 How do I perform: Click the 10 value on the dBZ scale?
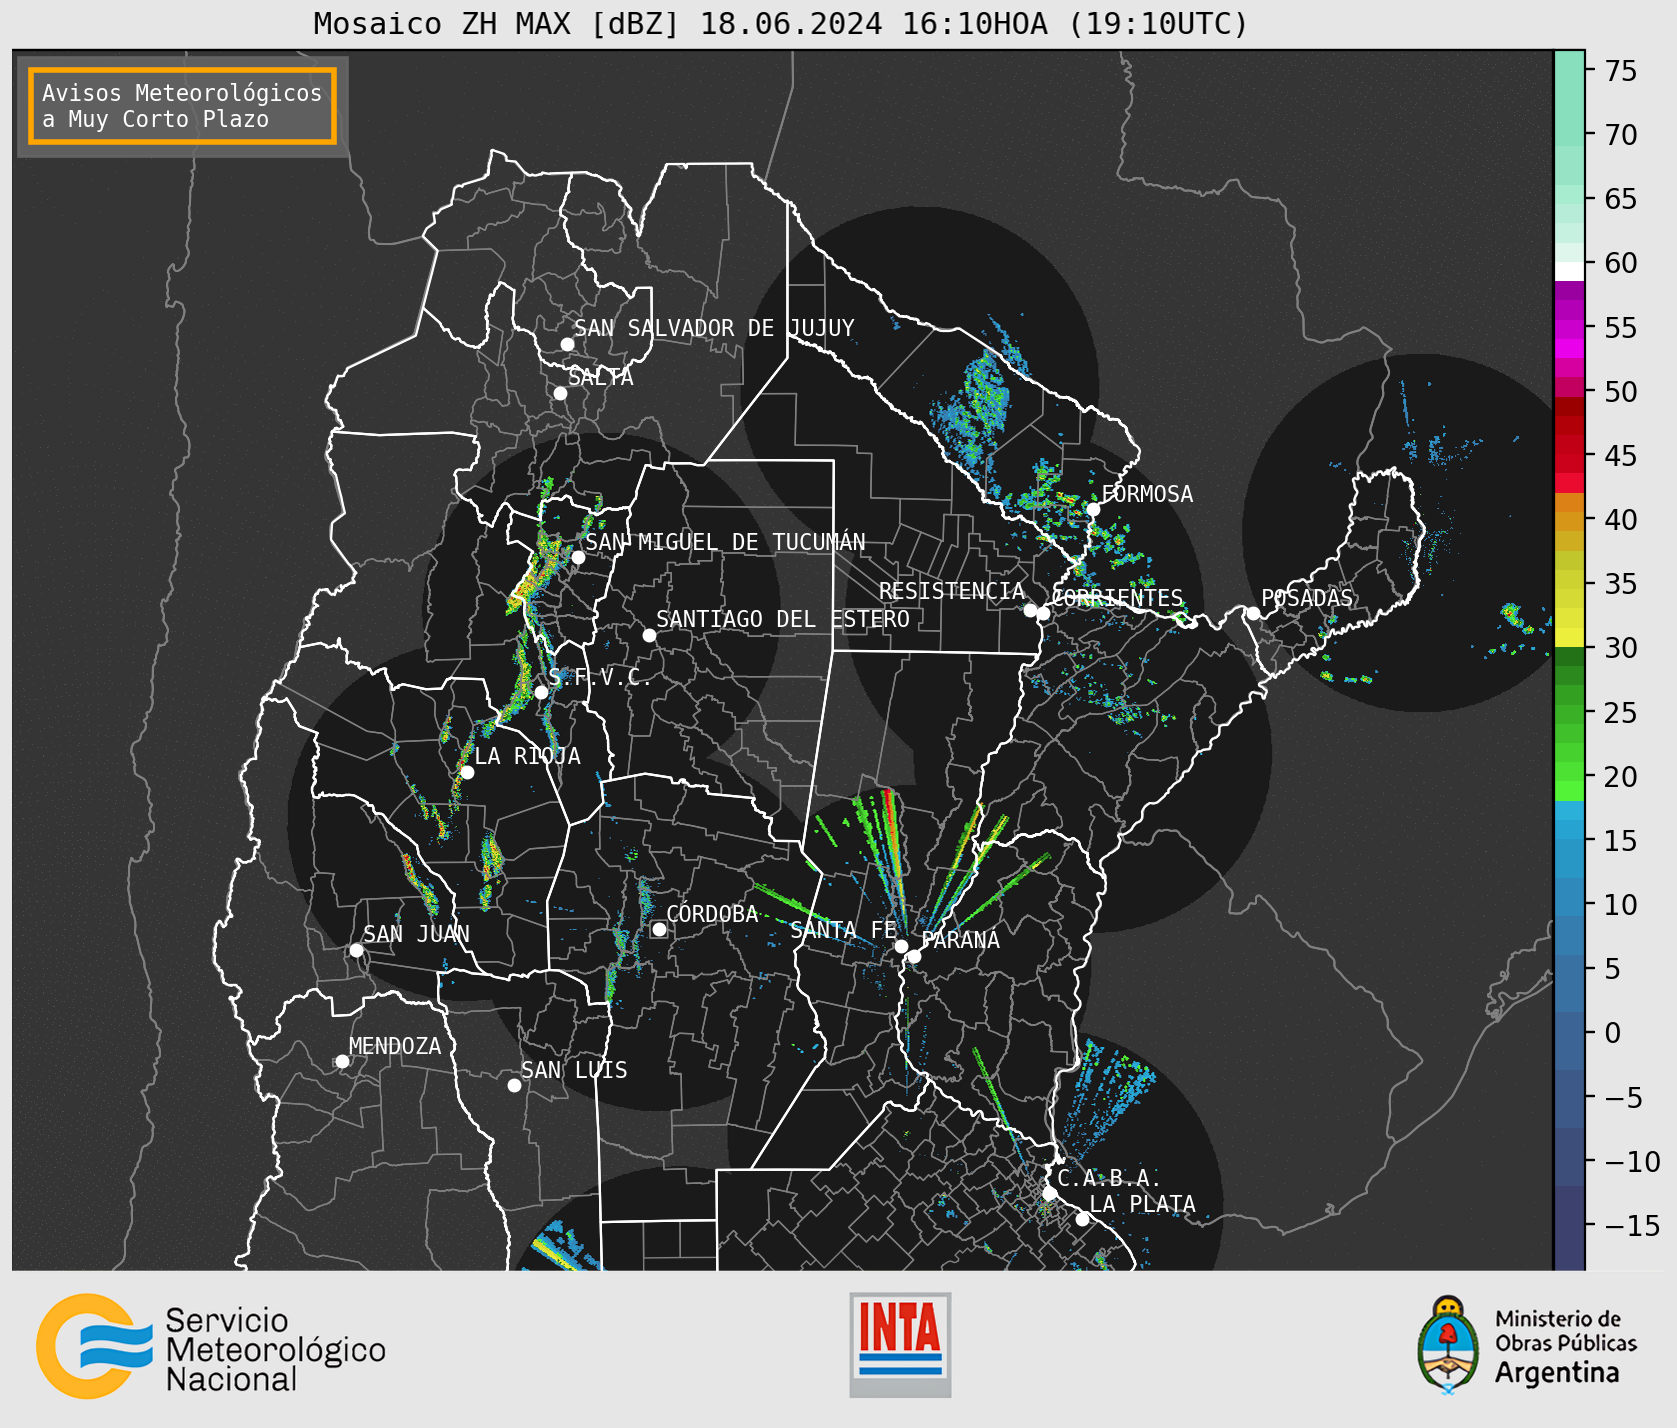pyautogui.click(x=1621, y=905)
